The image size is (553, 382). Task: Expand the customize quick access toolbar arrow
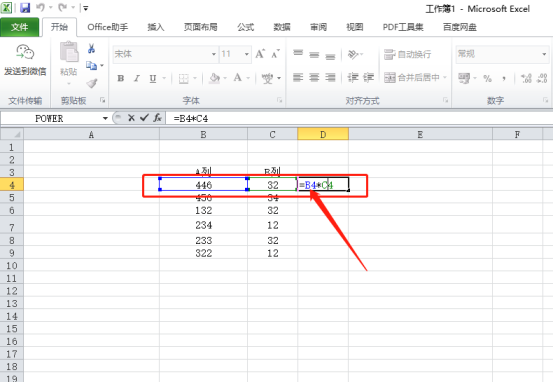[85, 8]
